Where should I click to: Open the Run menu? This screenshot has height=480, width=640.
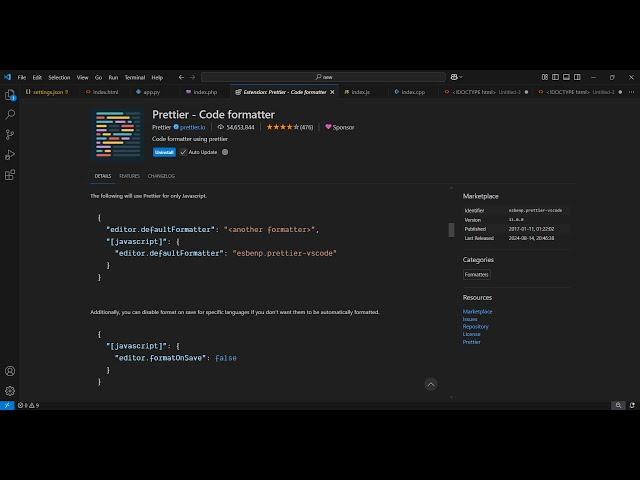tap(113, 78)
